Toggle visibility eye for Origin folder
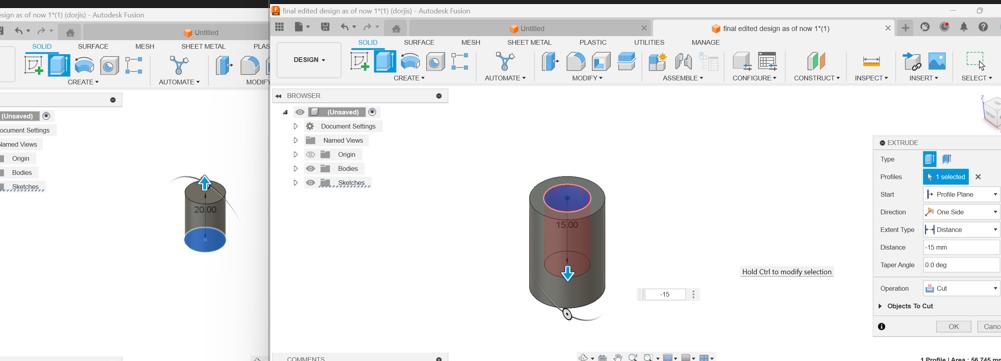The height and width of the screenshot is (361, 1001). click(x=311, y=155)
